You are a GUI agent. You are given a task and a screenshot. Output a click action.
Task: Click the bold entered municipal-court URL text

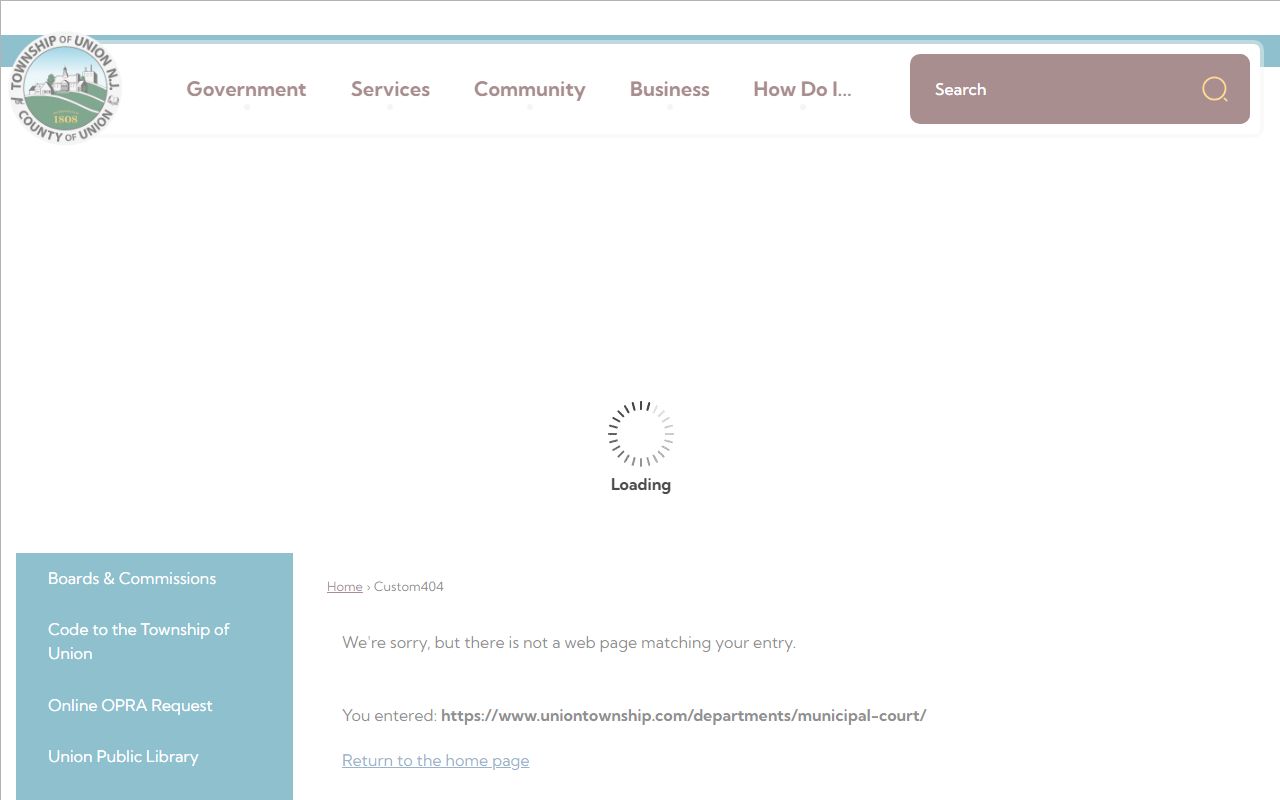pos(683,715)
